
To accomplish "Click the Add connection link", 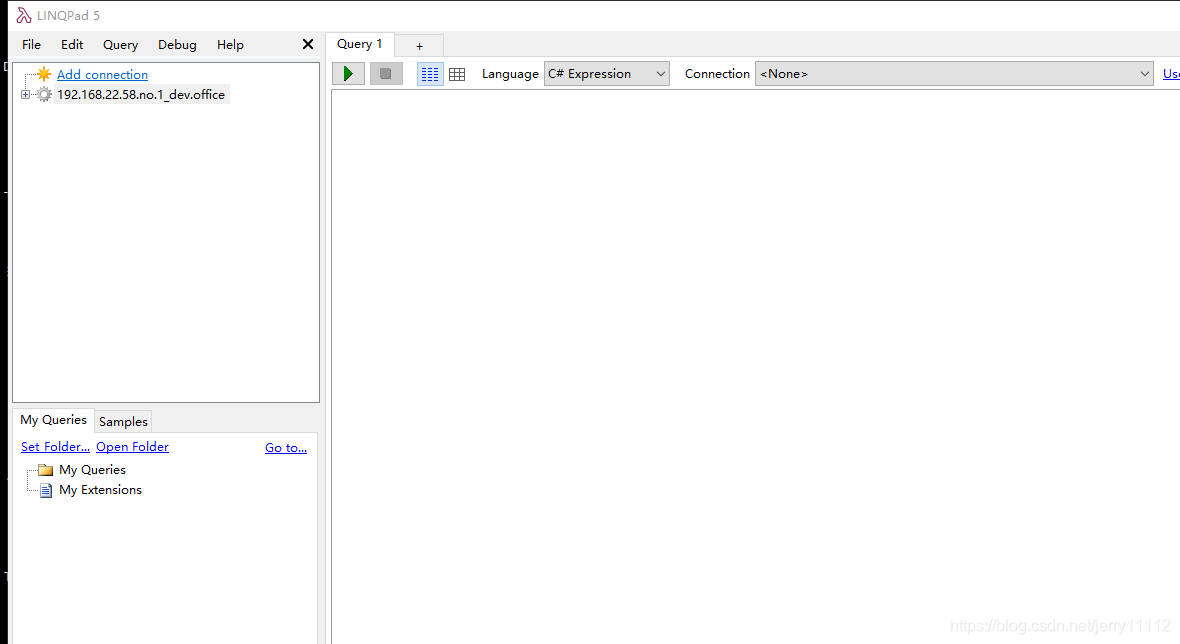I will (x=102, y=74).
